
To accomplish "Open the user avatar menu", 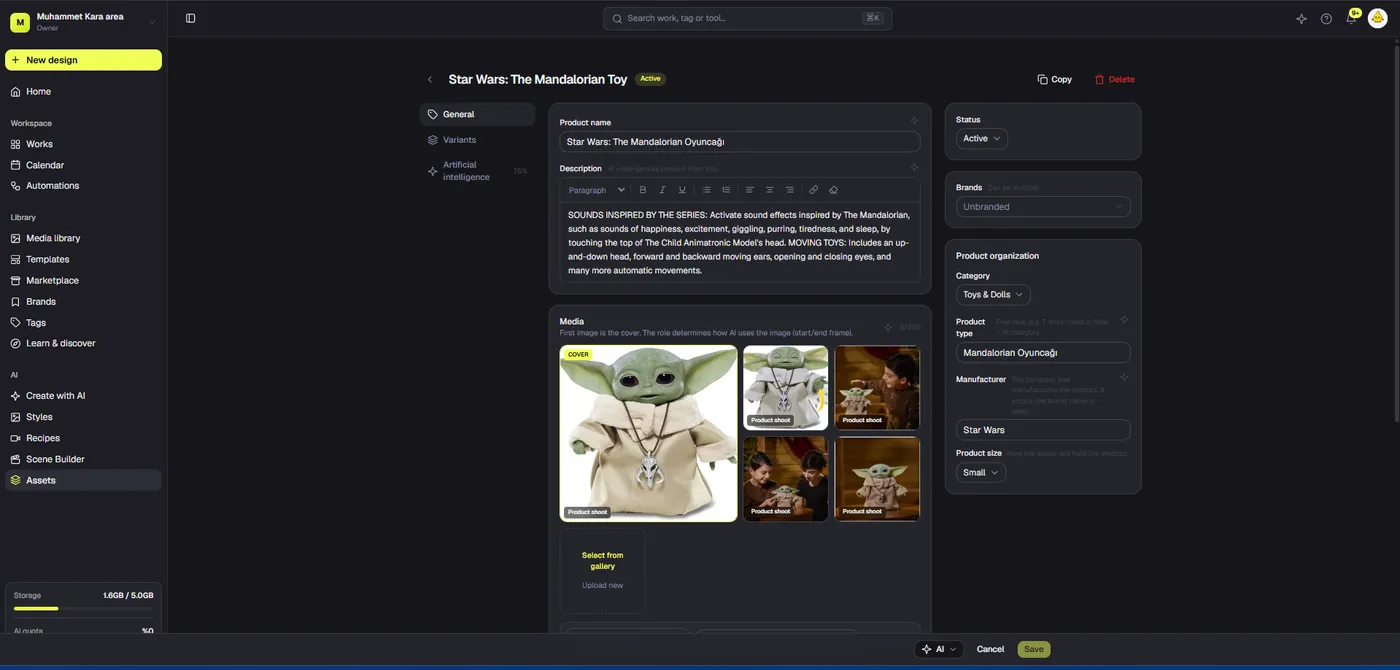I will (1377, 18).
